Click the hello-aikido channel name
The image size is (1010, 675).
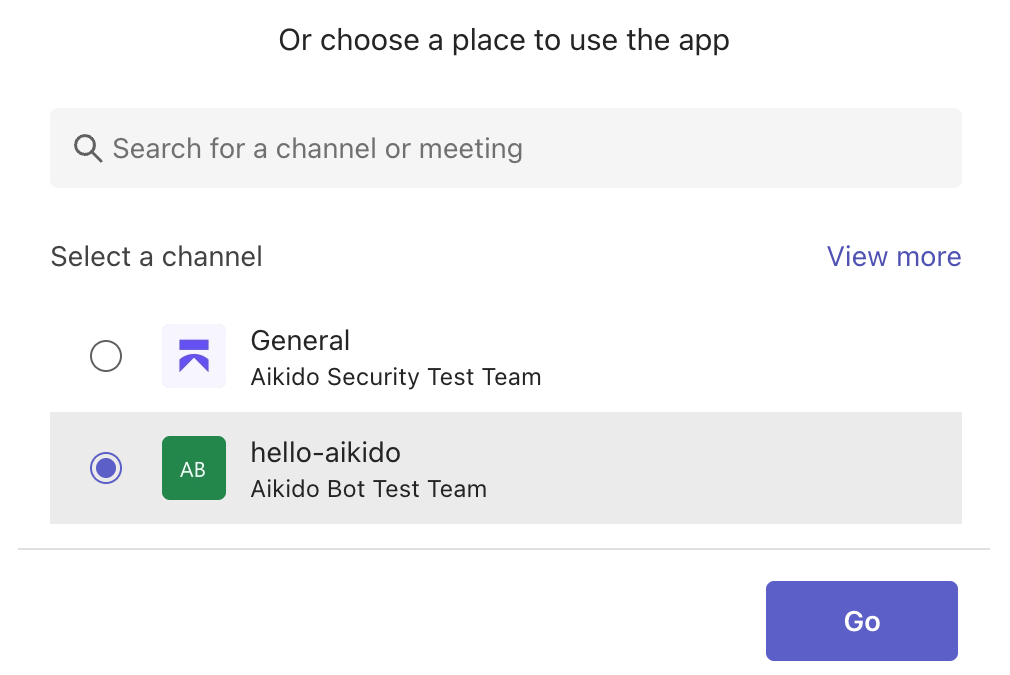click(325, 453)
